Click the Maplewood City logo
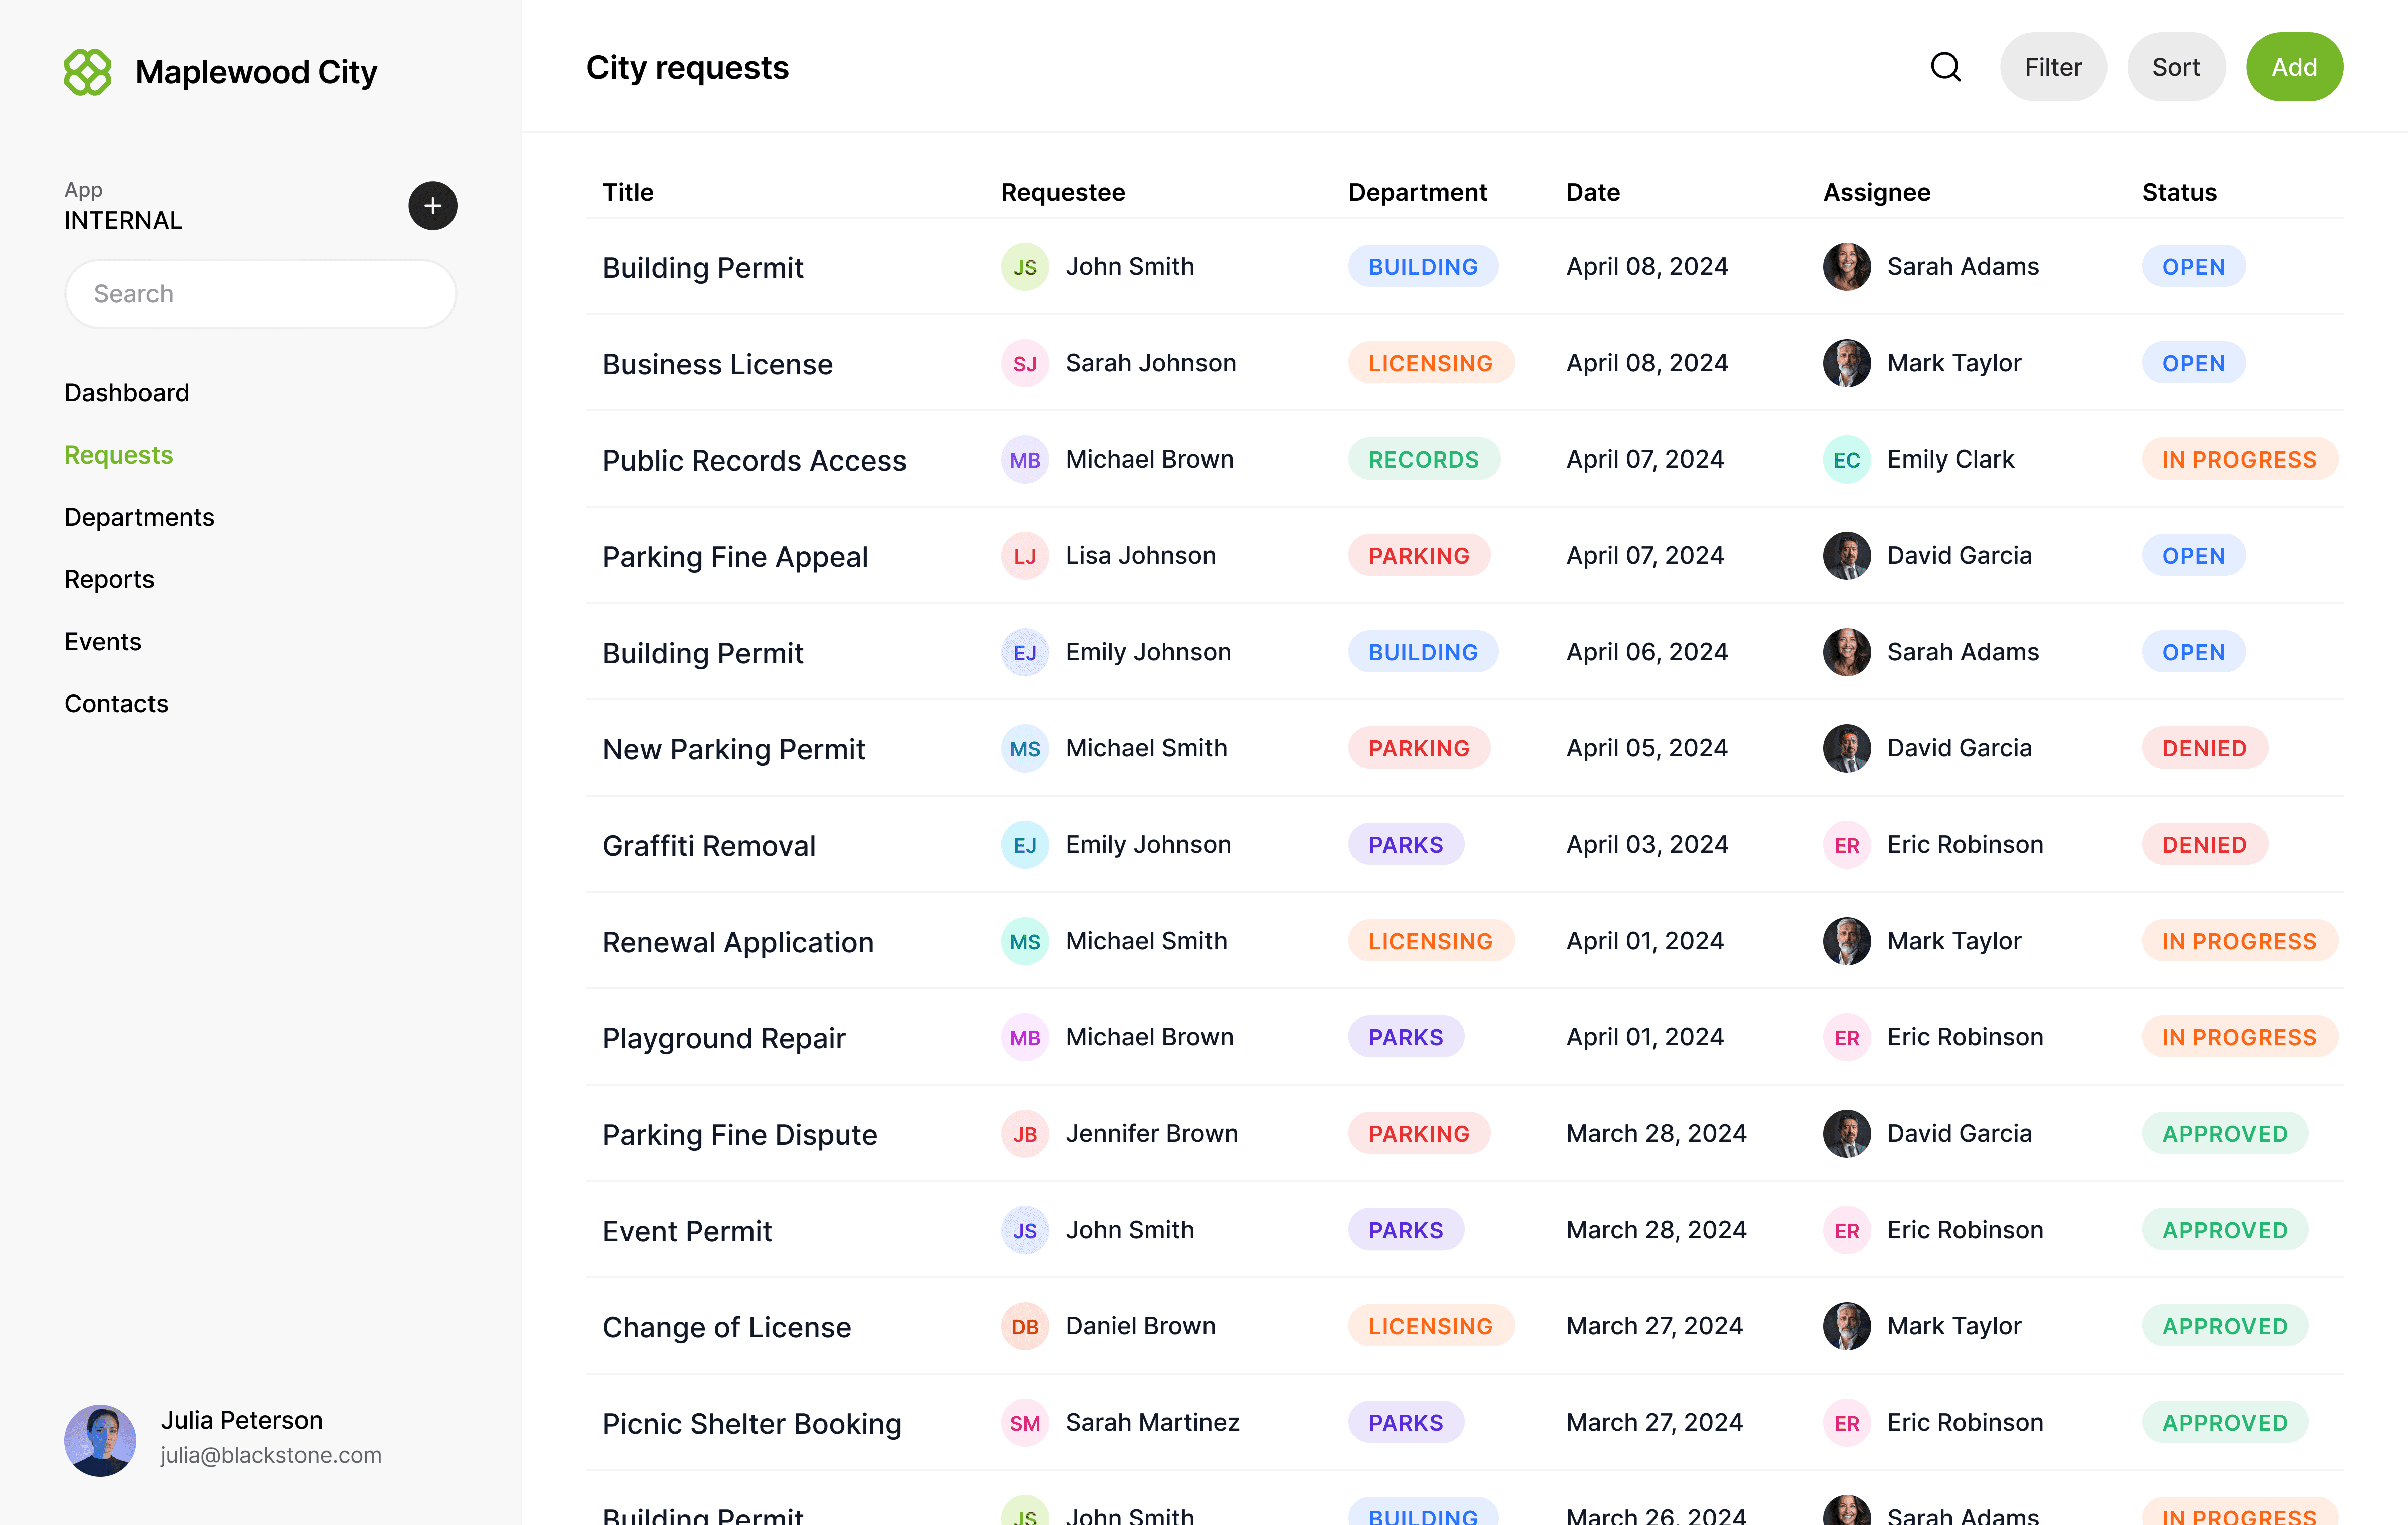Screen dimensions: 2408x1525 [x=87, y=71]
